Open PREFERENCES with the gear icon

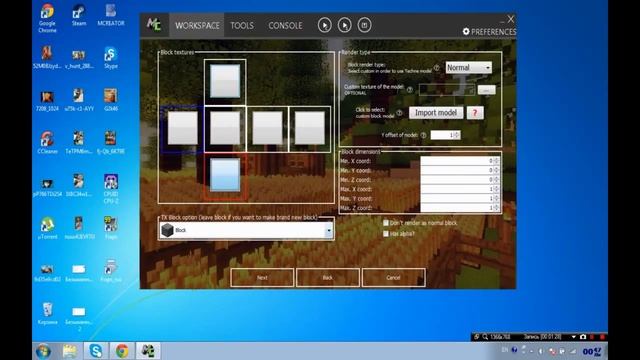(489, 31)
